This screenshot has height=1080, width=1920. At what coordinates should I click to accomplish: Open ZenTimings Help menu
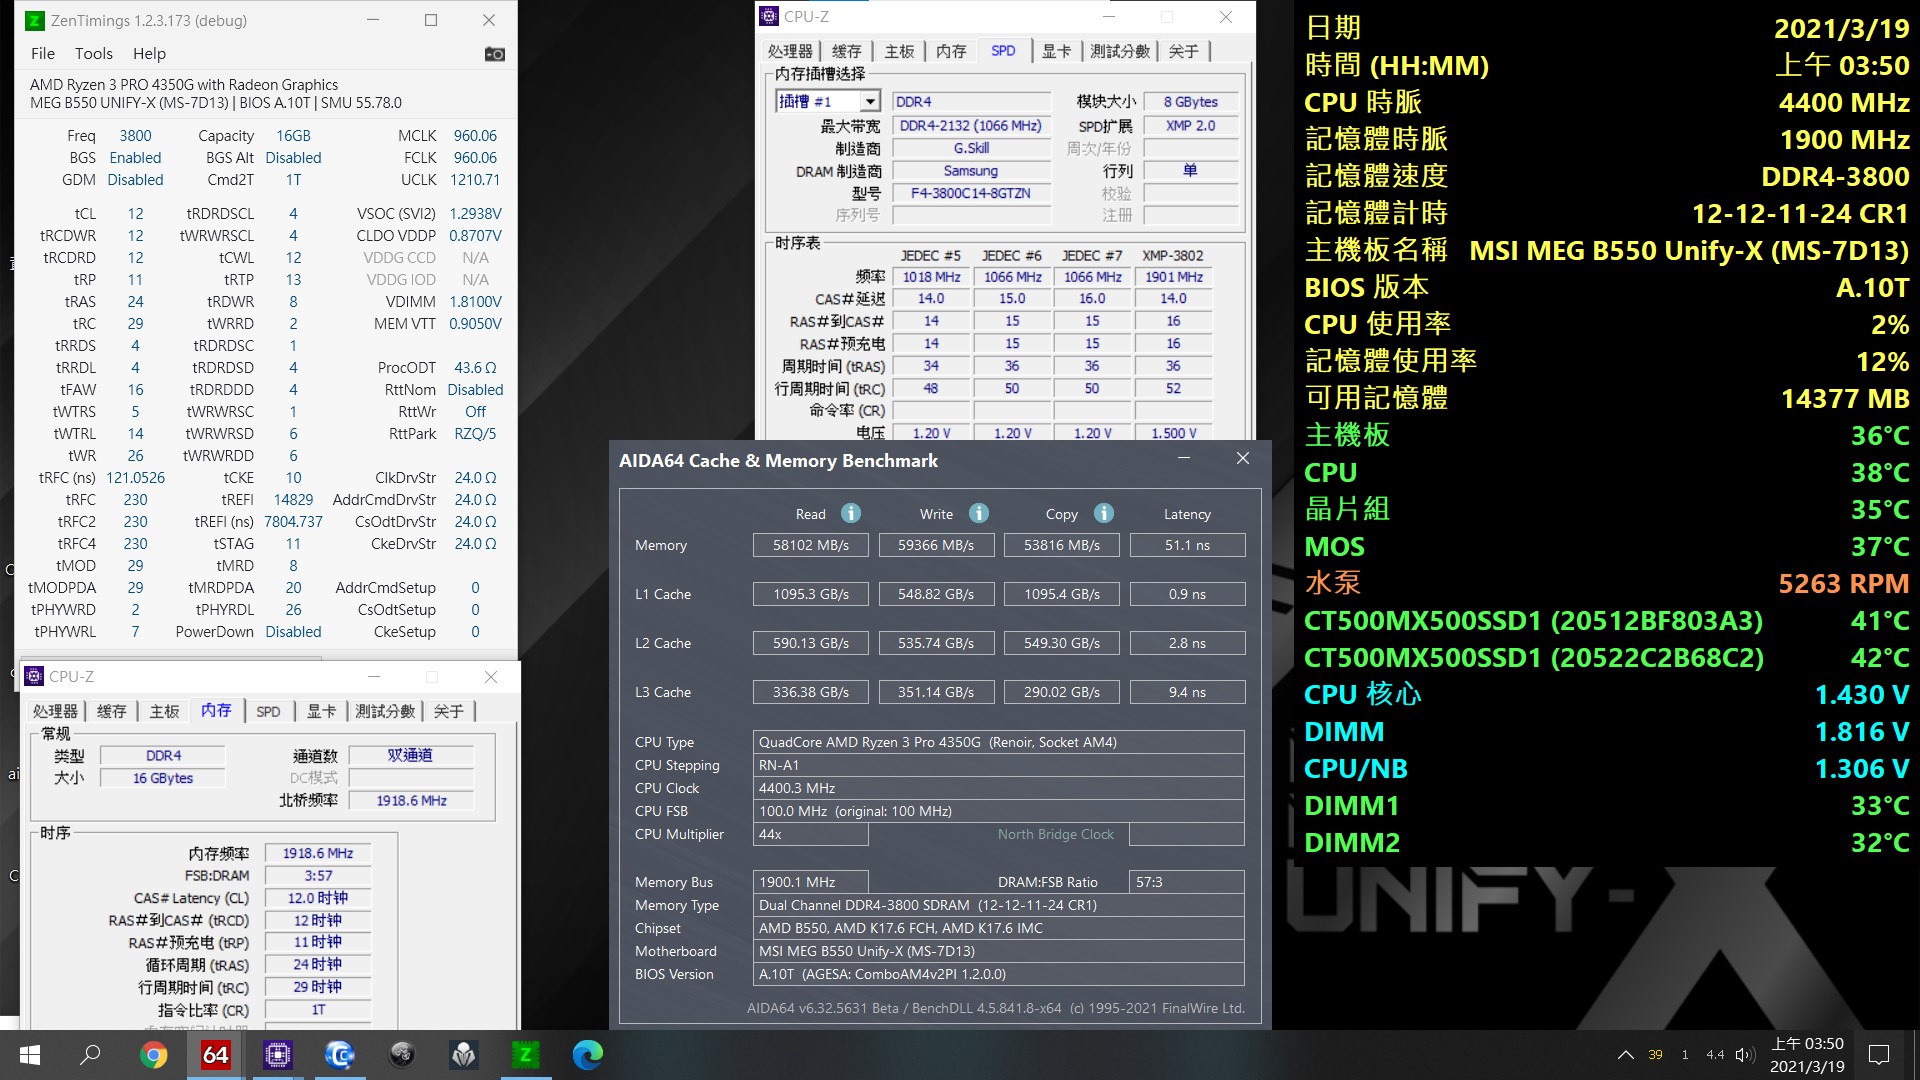tap(149, 54)
